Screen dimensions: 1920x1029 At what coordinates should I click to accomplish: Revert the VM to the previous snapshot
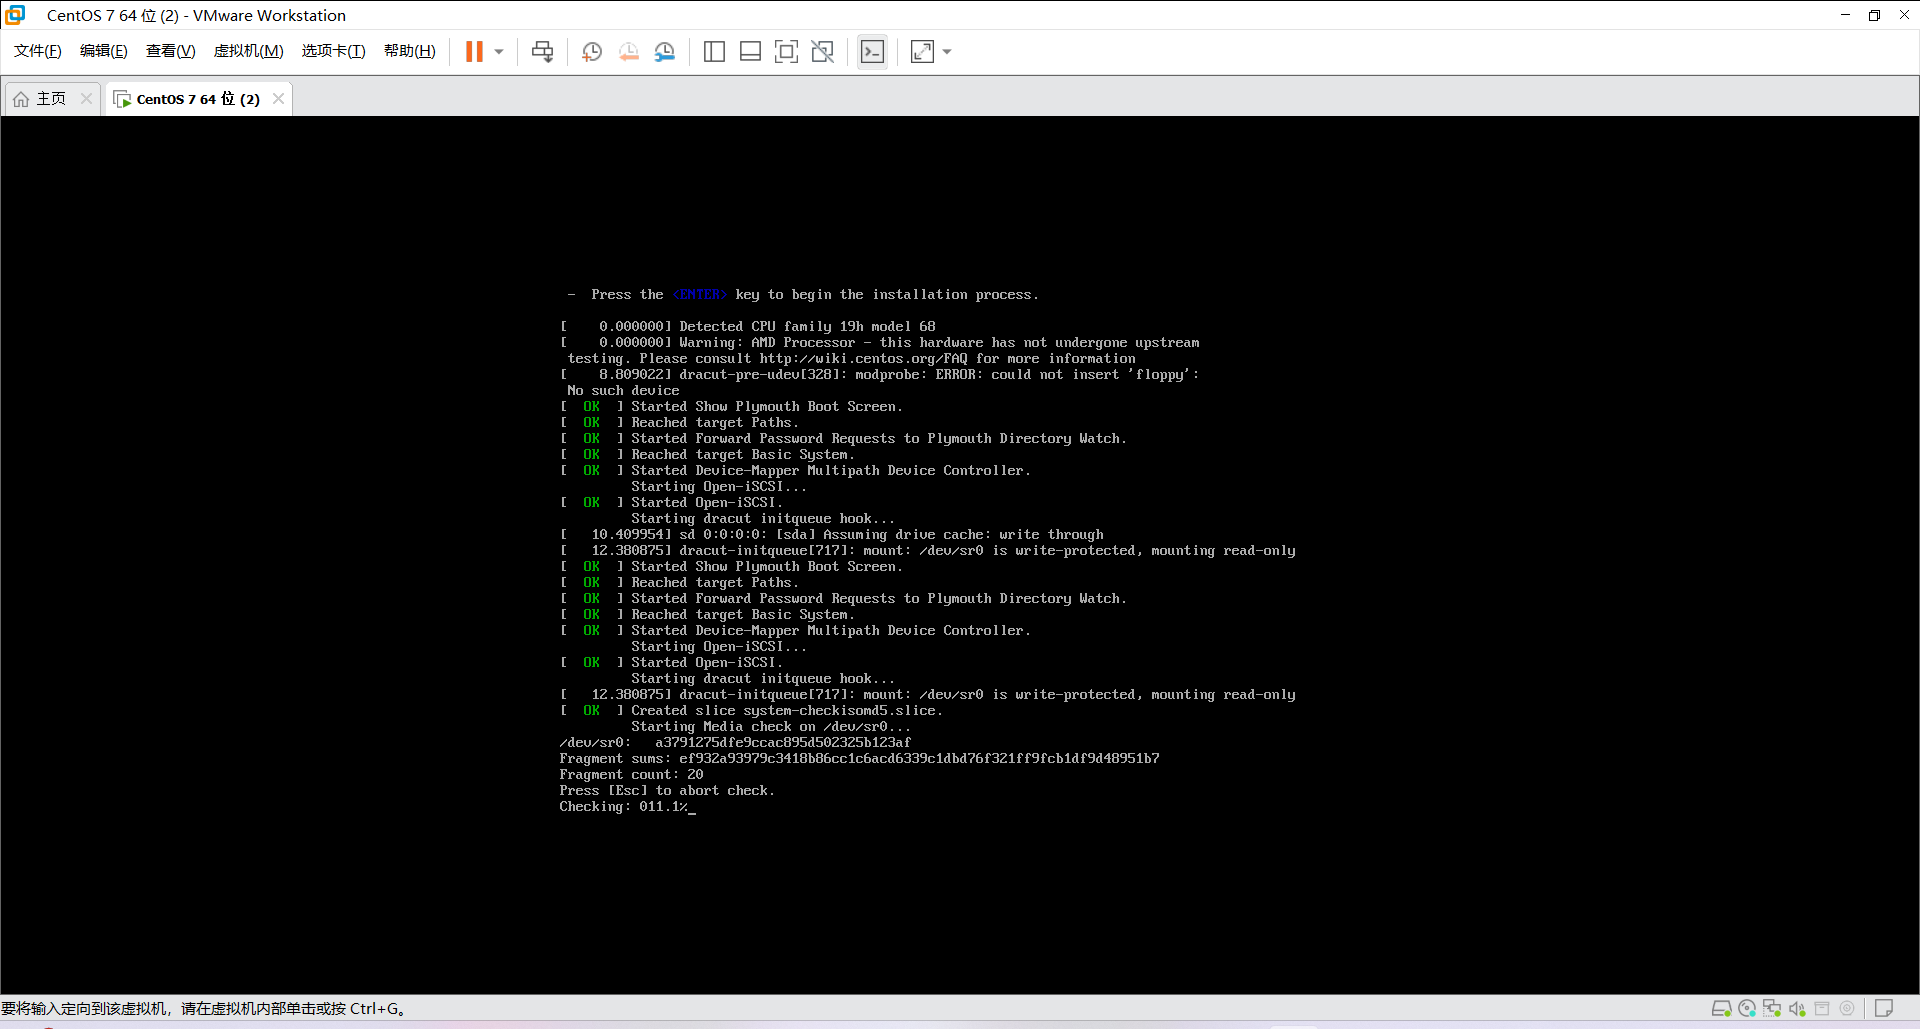click(629, 51)
